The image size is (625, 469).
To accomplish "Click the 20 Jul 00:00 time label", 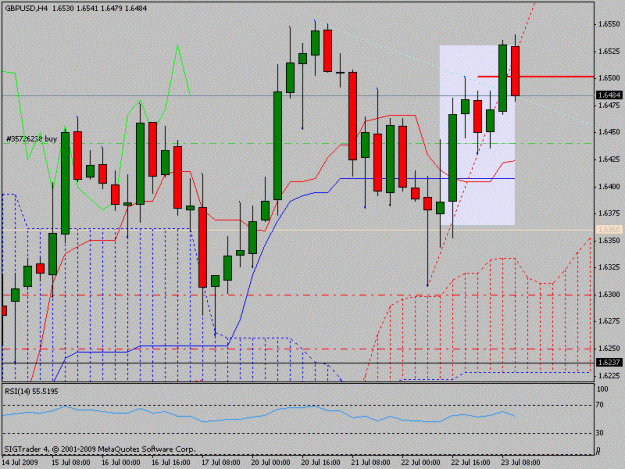I will point(271,463).
